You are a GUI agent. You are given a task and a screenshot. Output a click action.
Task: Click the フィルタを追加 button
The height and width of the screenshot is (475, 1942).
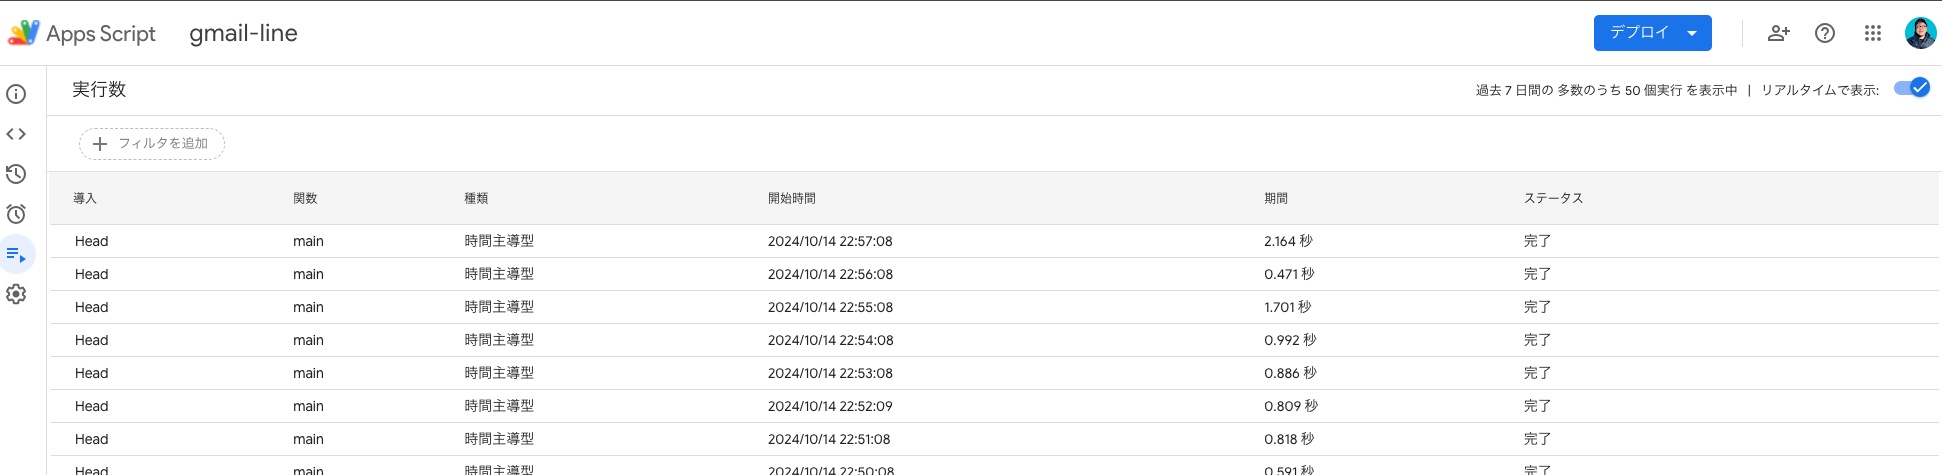point(152,144)
